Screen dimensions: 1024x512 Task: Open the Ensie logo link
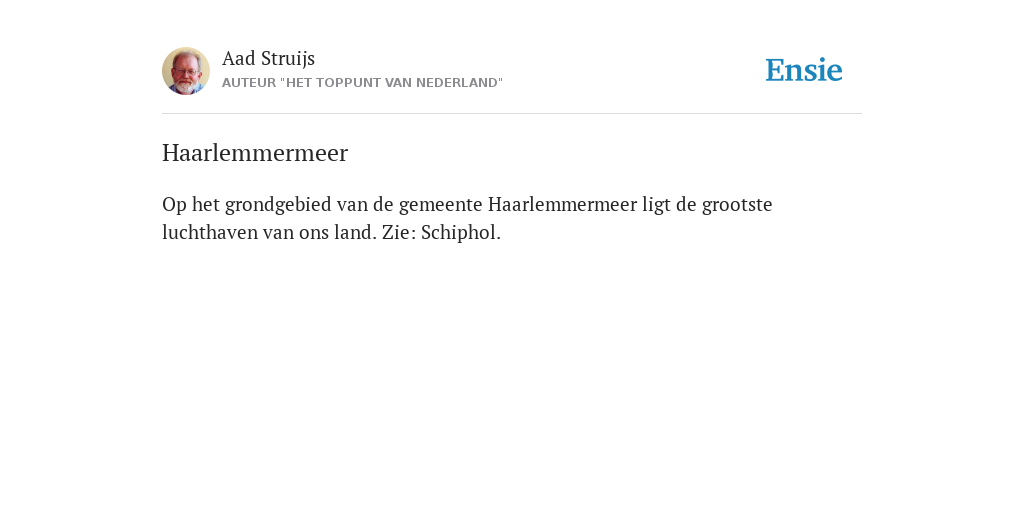(x=804, y=70)
